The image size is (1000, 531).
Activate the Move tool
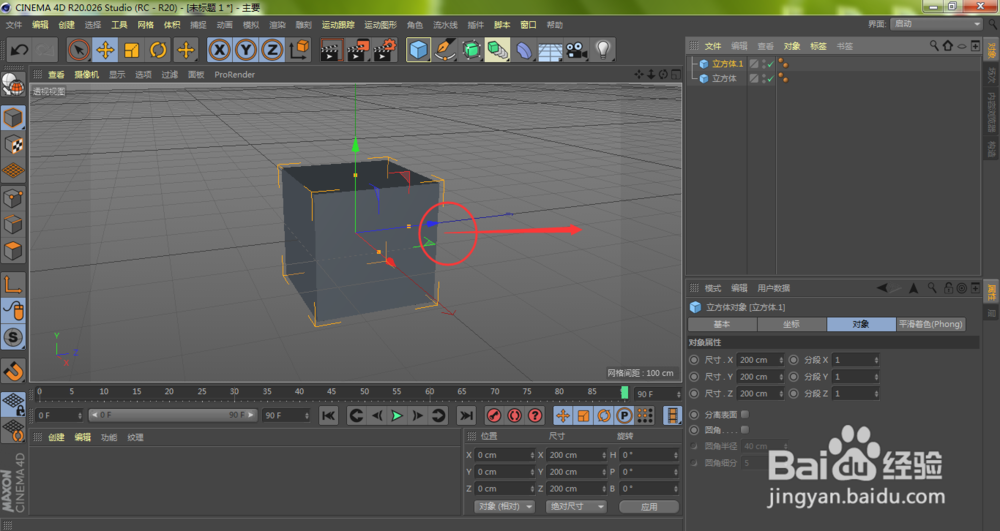point(105,50)
